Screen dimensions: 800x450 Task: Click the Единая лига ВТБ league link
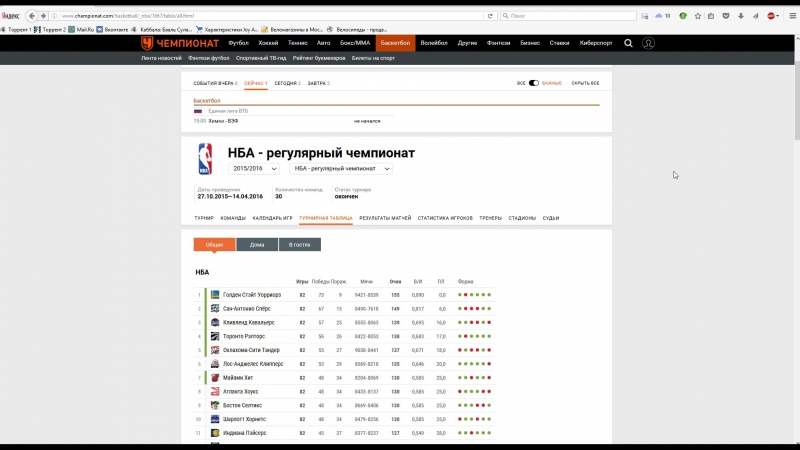click(228, 111)
